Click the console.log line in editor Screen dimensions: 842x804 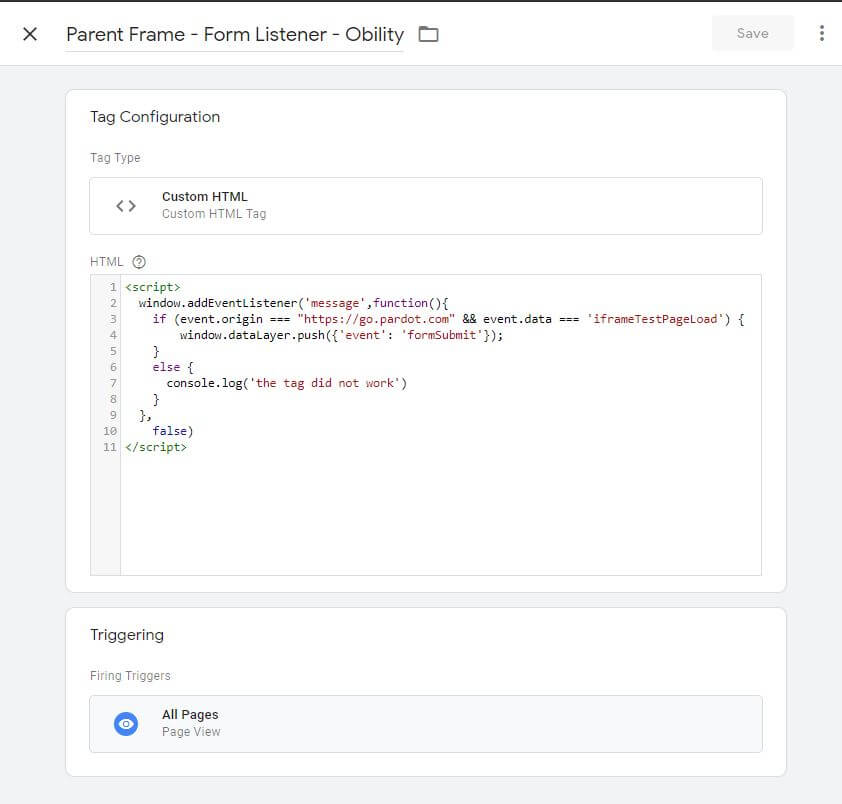point(287,383)
